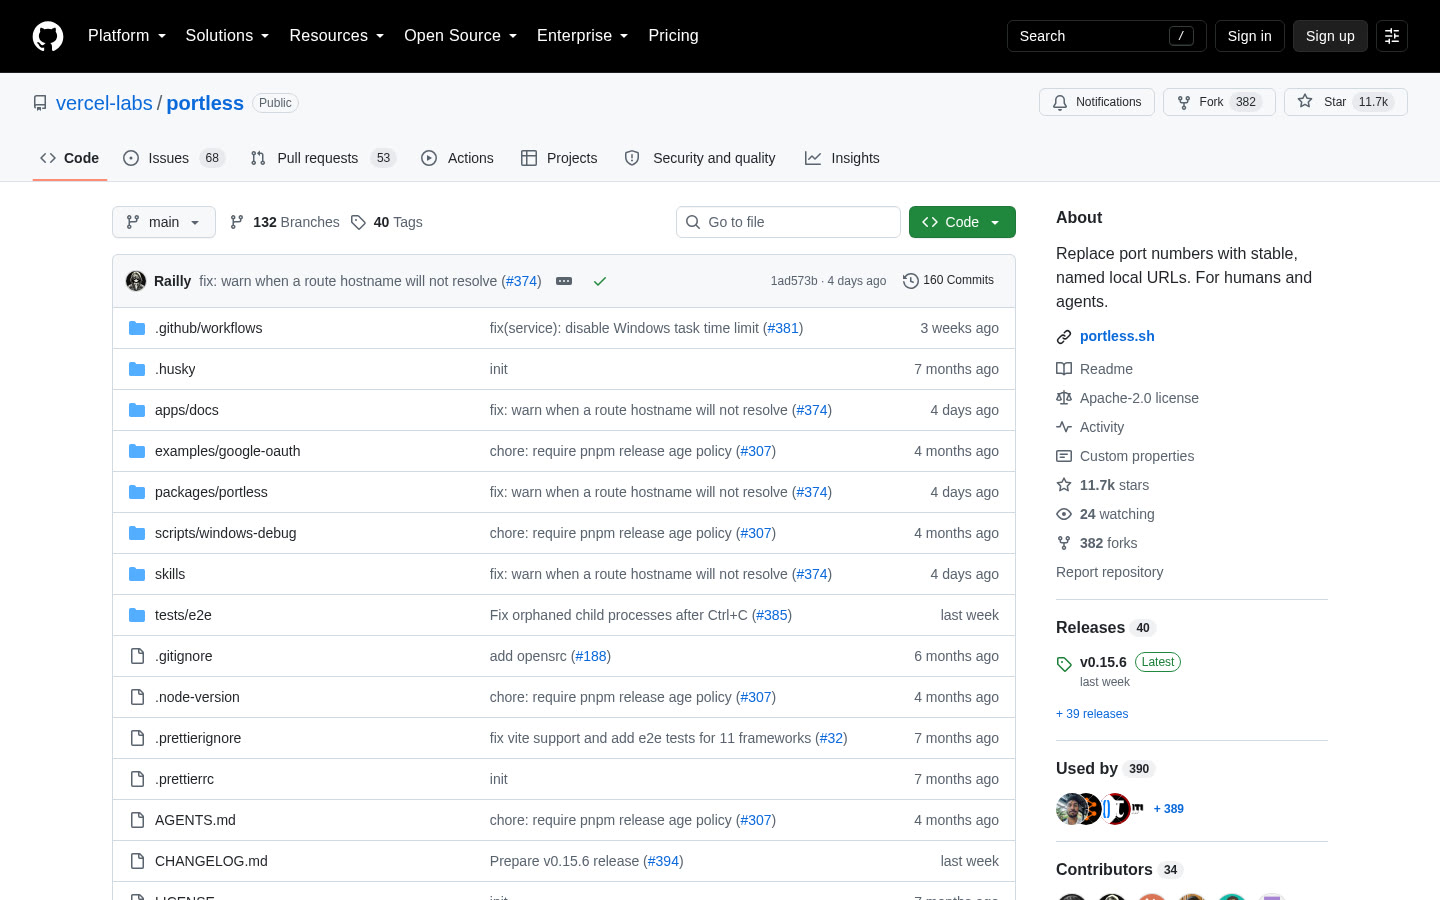The image size is (1440, 900).
Task: View the 160 Commits history
Action: [x=948, y=281]
